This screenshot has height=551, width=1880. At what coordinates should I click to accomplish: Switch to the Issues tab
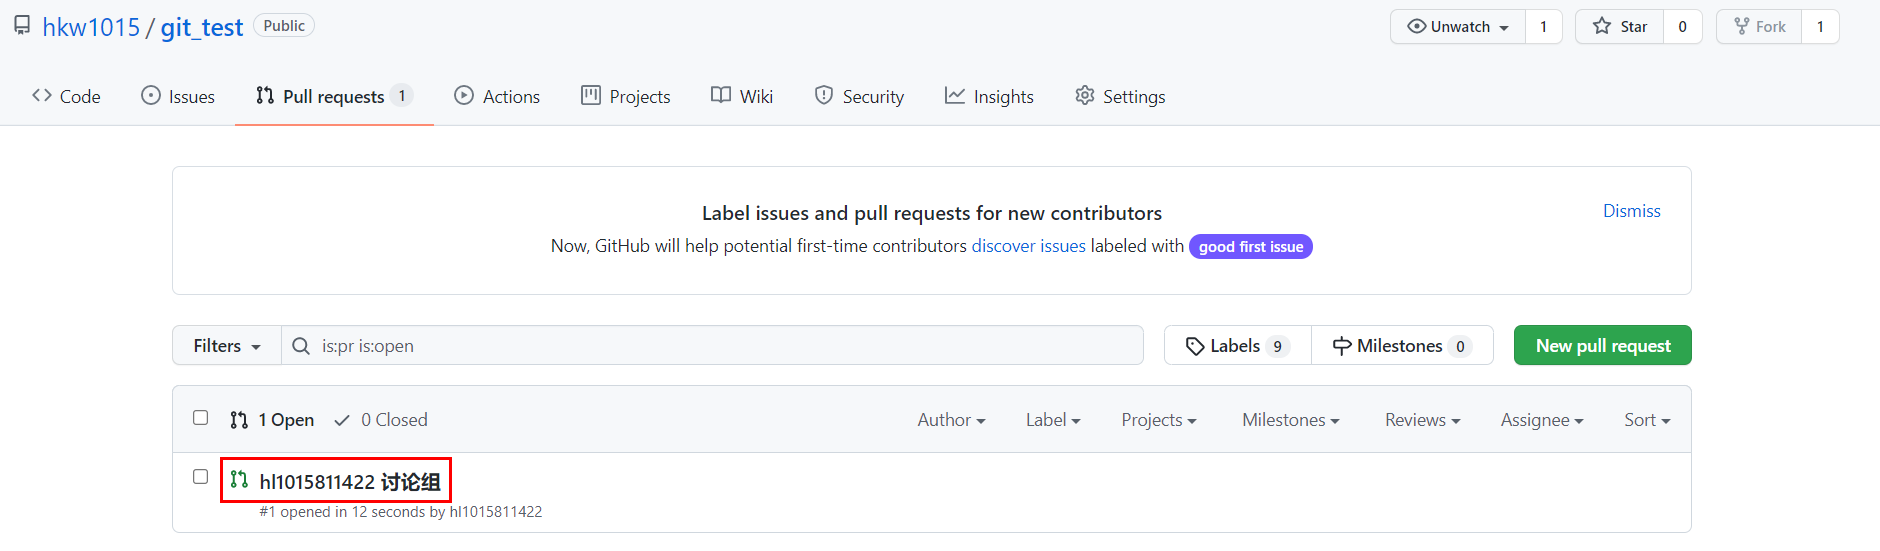click(178, 96)
